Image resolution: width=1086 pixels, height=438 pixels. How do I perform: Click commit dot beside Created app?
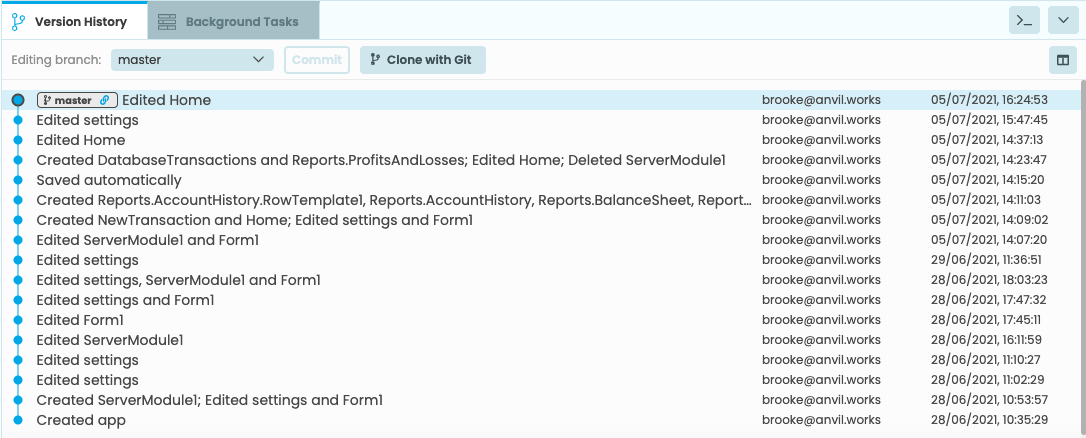(18, 420)
